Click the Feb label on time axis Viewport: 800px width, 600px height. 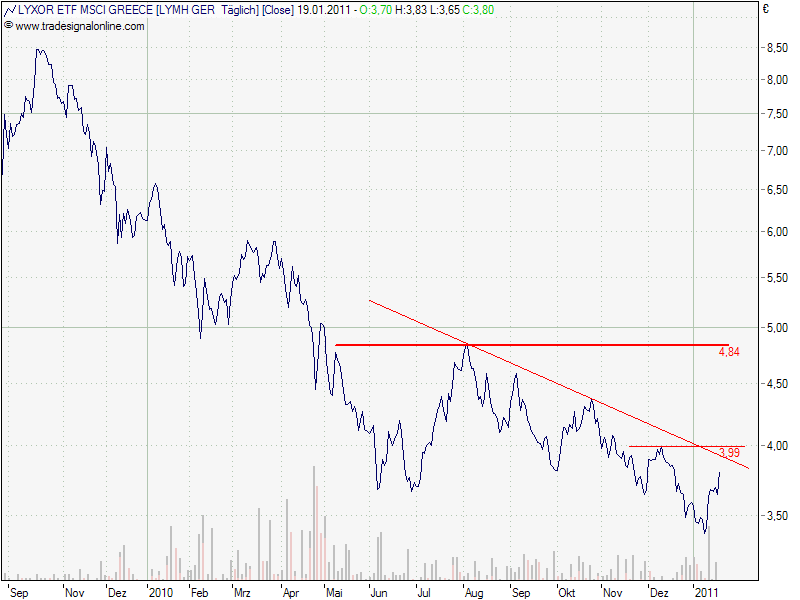(199, 593)
